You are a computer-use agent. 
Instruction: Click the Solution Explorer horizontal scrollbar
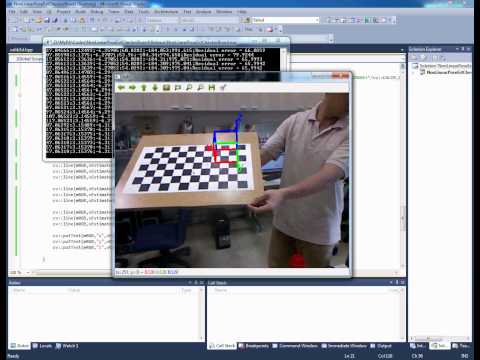(x=440, y=338)
